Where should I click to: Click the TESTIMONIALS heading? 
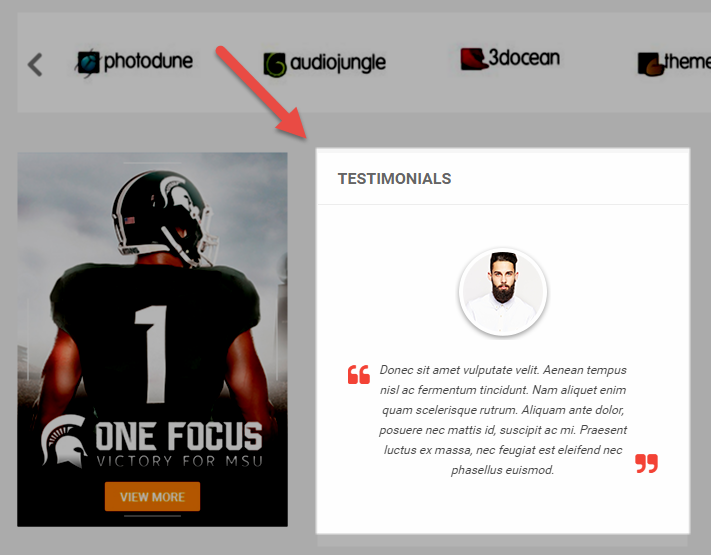(x=394, y=179)
